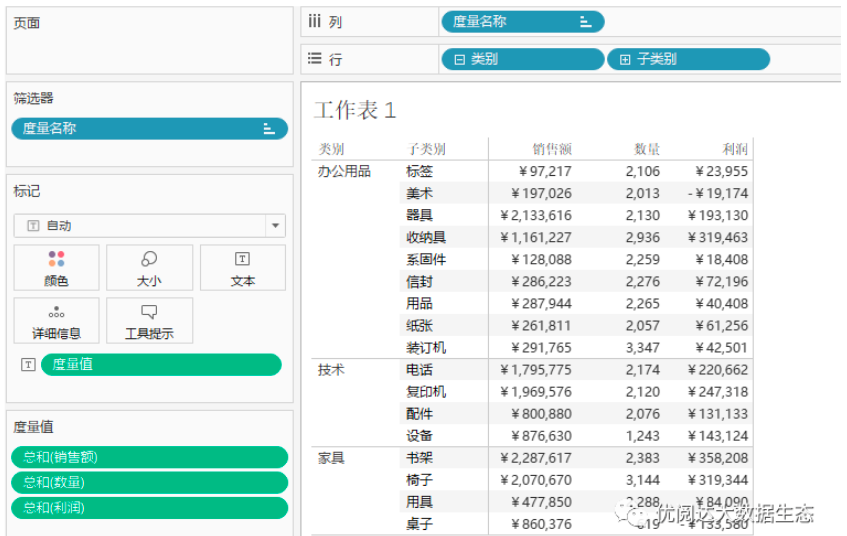The height and width of the screenshot is (536, 847).
Task: Open the marks type dropdown showing 自动
Action: 149,226
